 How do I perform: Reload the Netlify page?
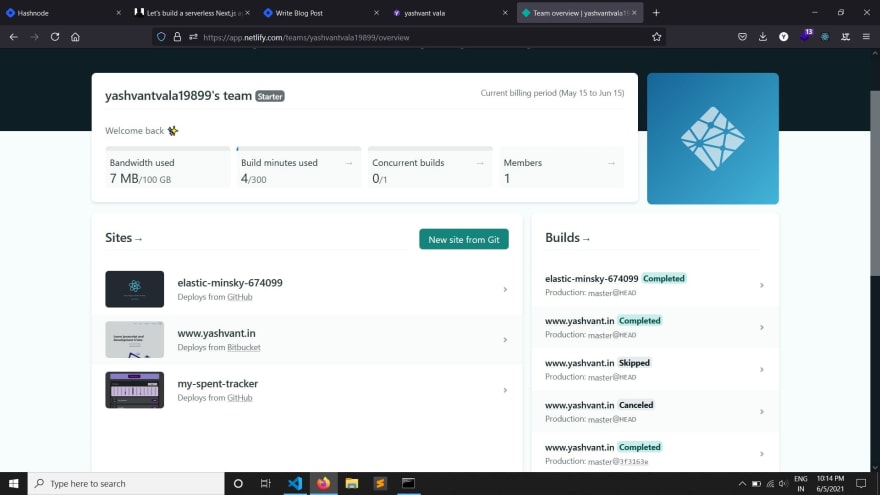pos(54,37)
